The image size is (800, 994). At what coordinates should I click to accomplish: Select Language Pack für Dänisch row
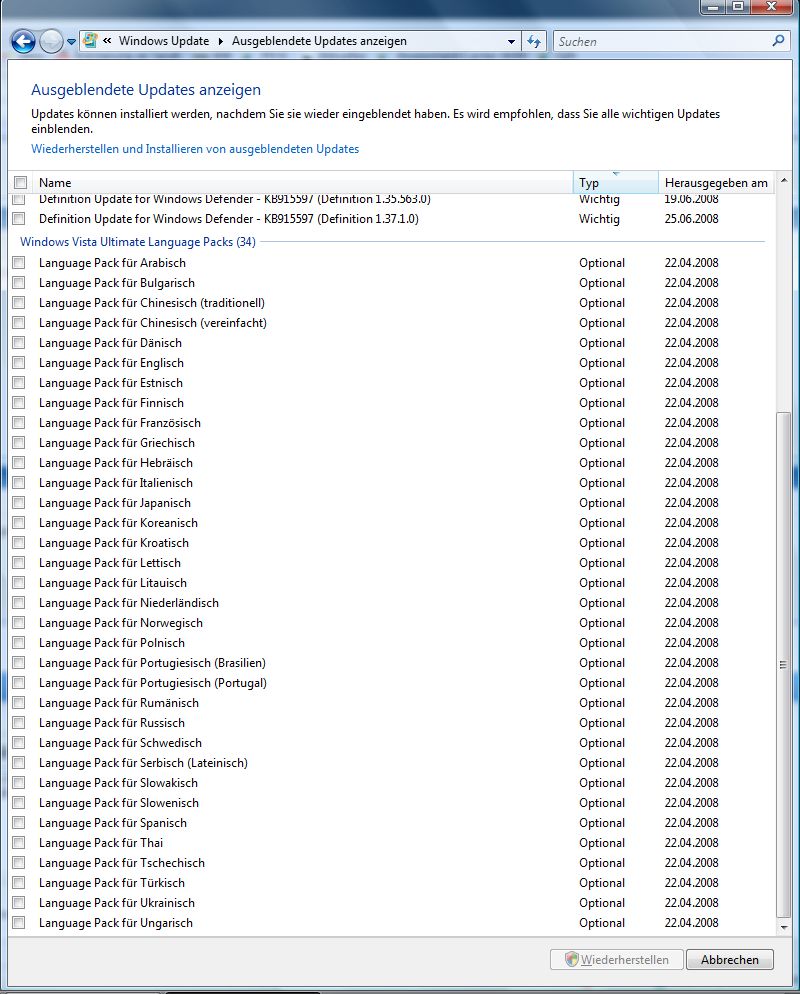tap(392, 343)
